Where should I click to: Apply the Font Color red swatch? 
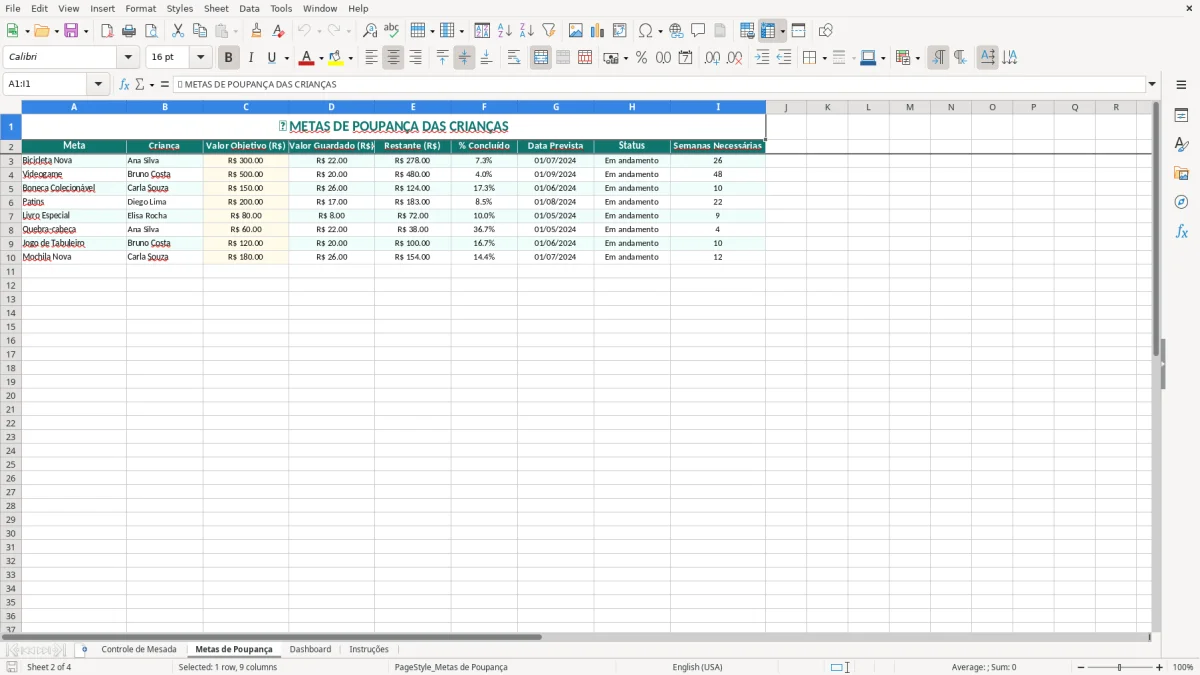(308, 58)
